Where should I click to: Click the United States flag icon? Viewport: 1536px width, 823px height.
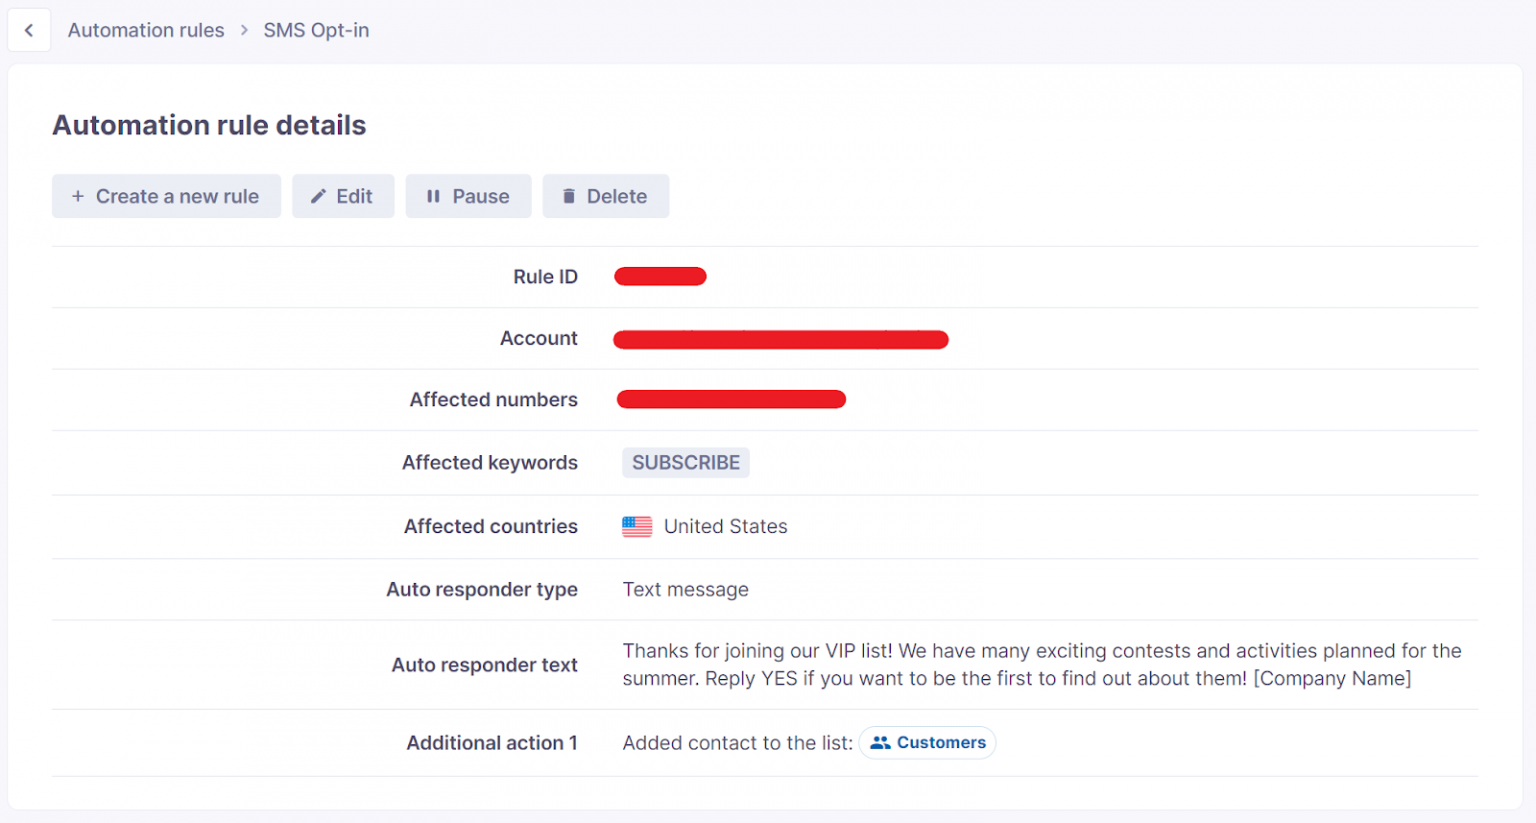(x=636, y=525)
